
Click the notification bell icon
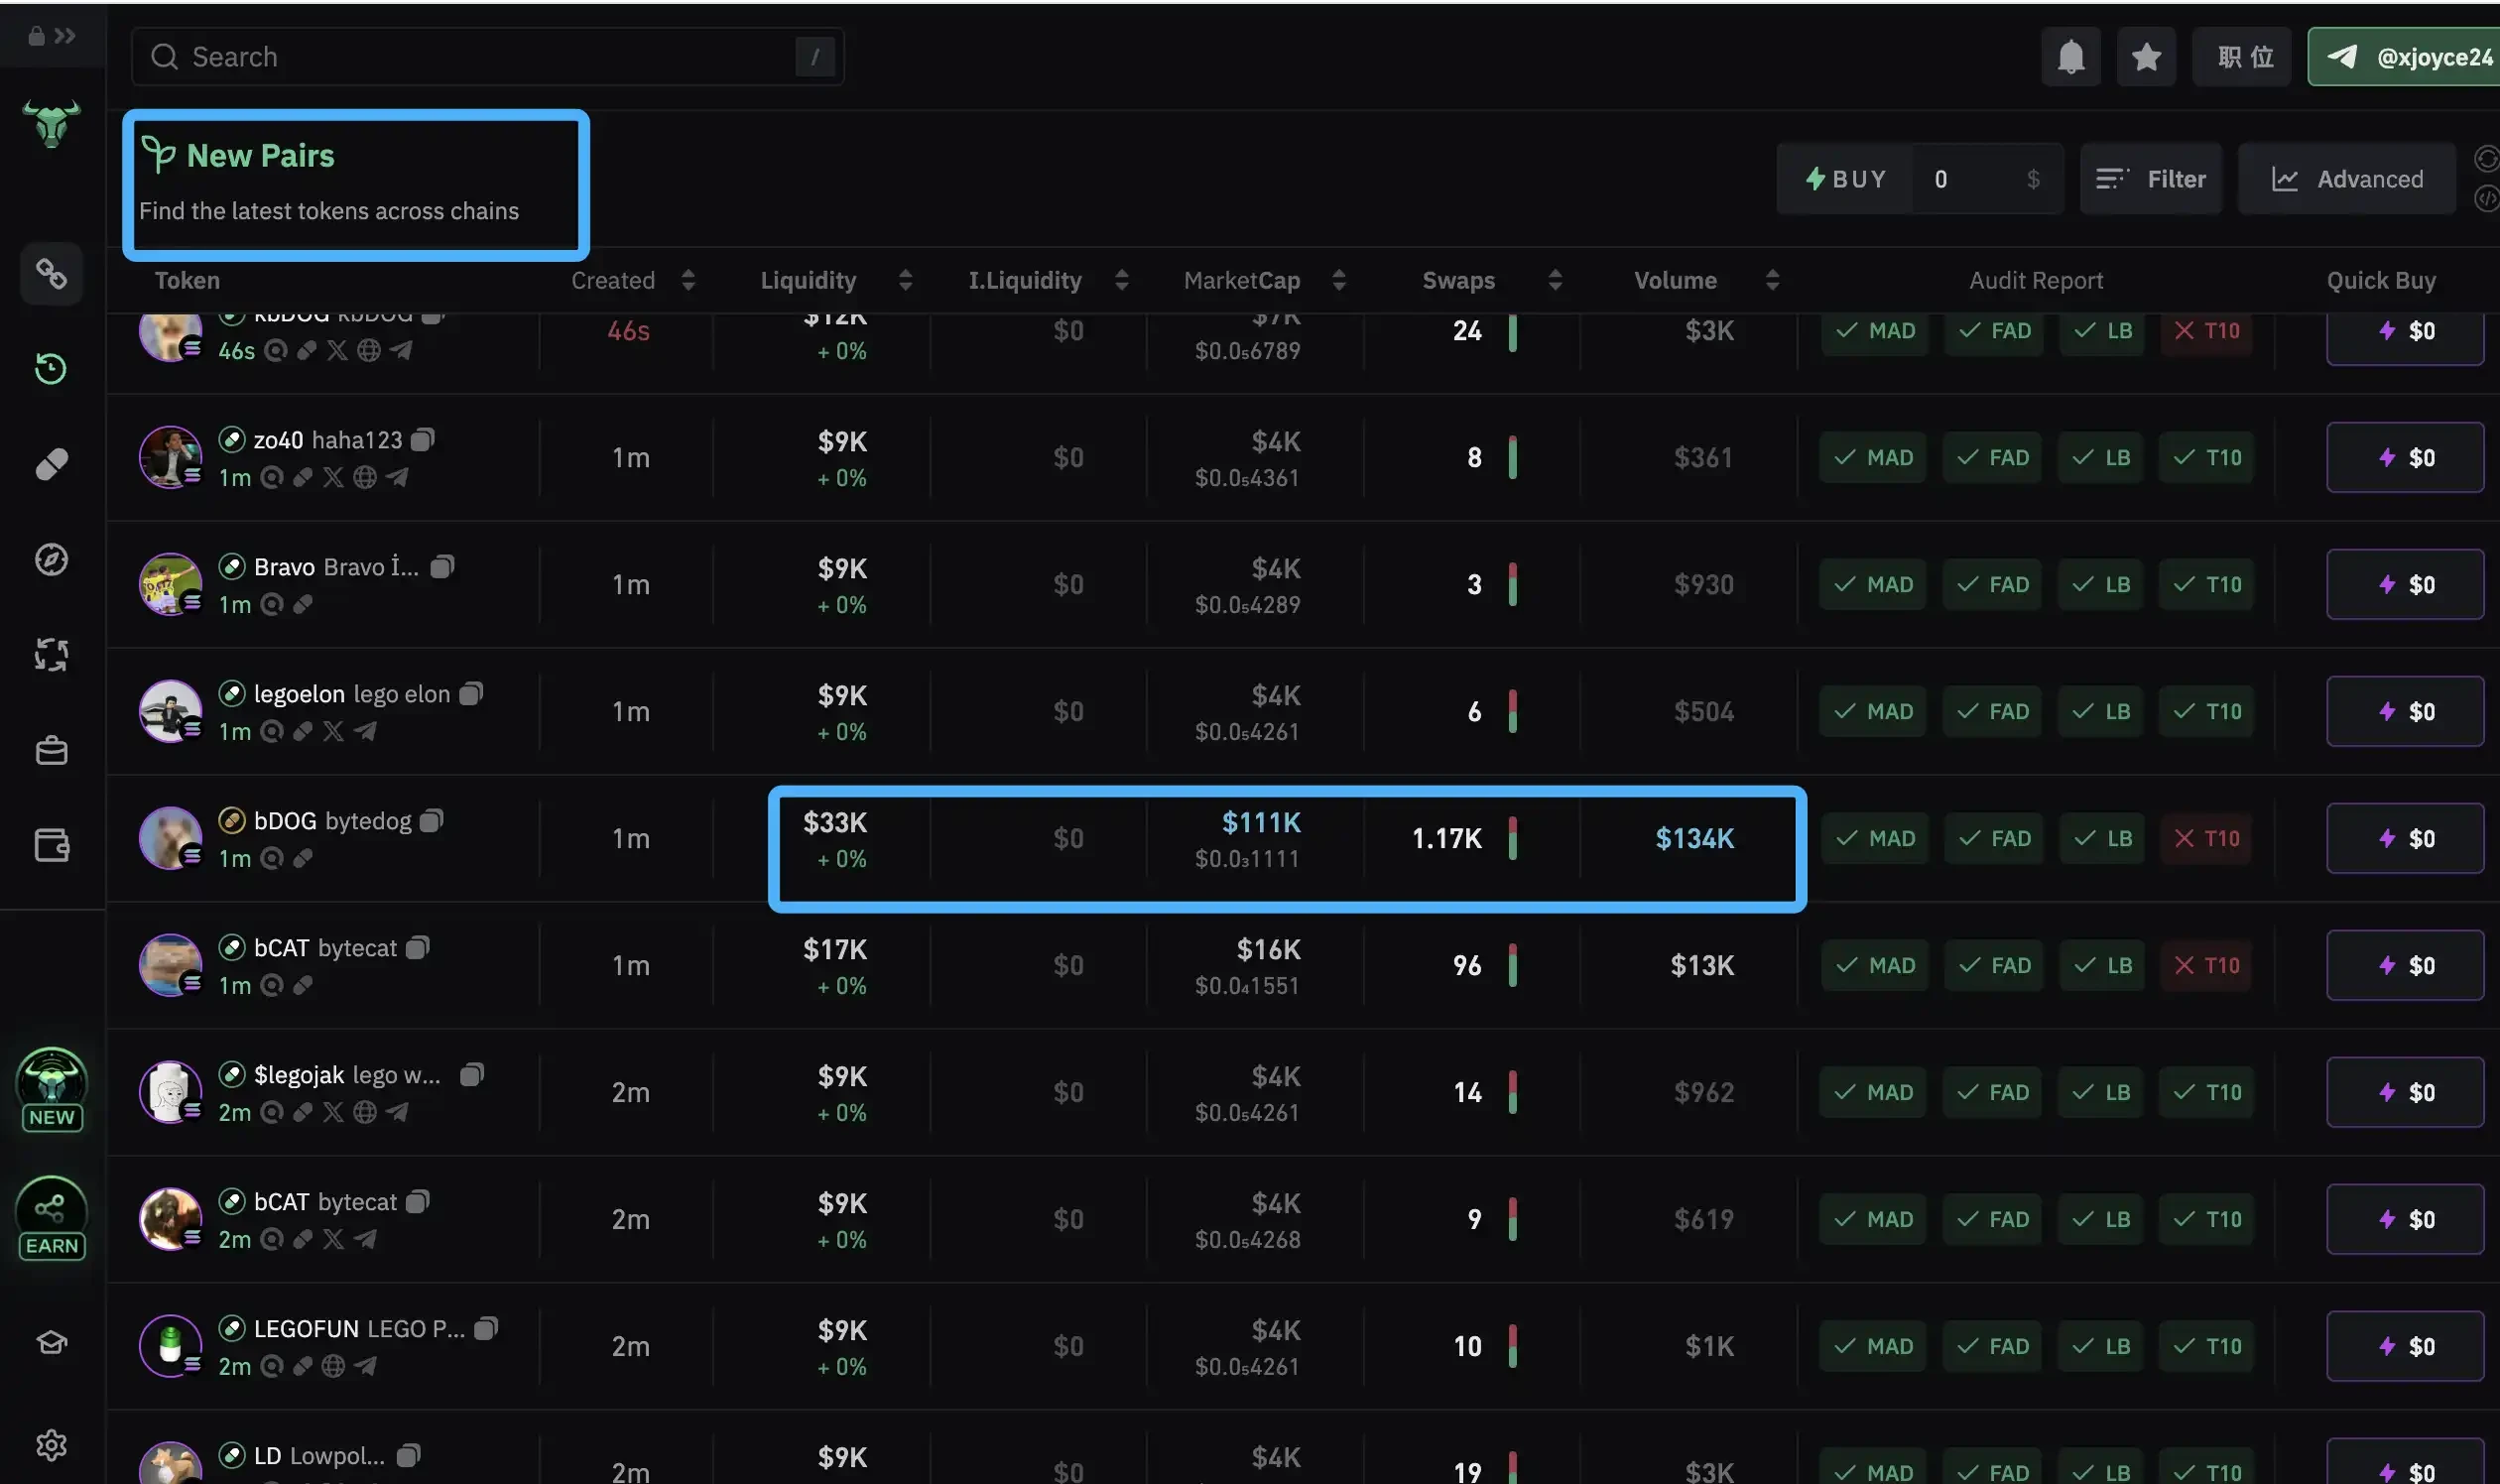click(2070, 55)
